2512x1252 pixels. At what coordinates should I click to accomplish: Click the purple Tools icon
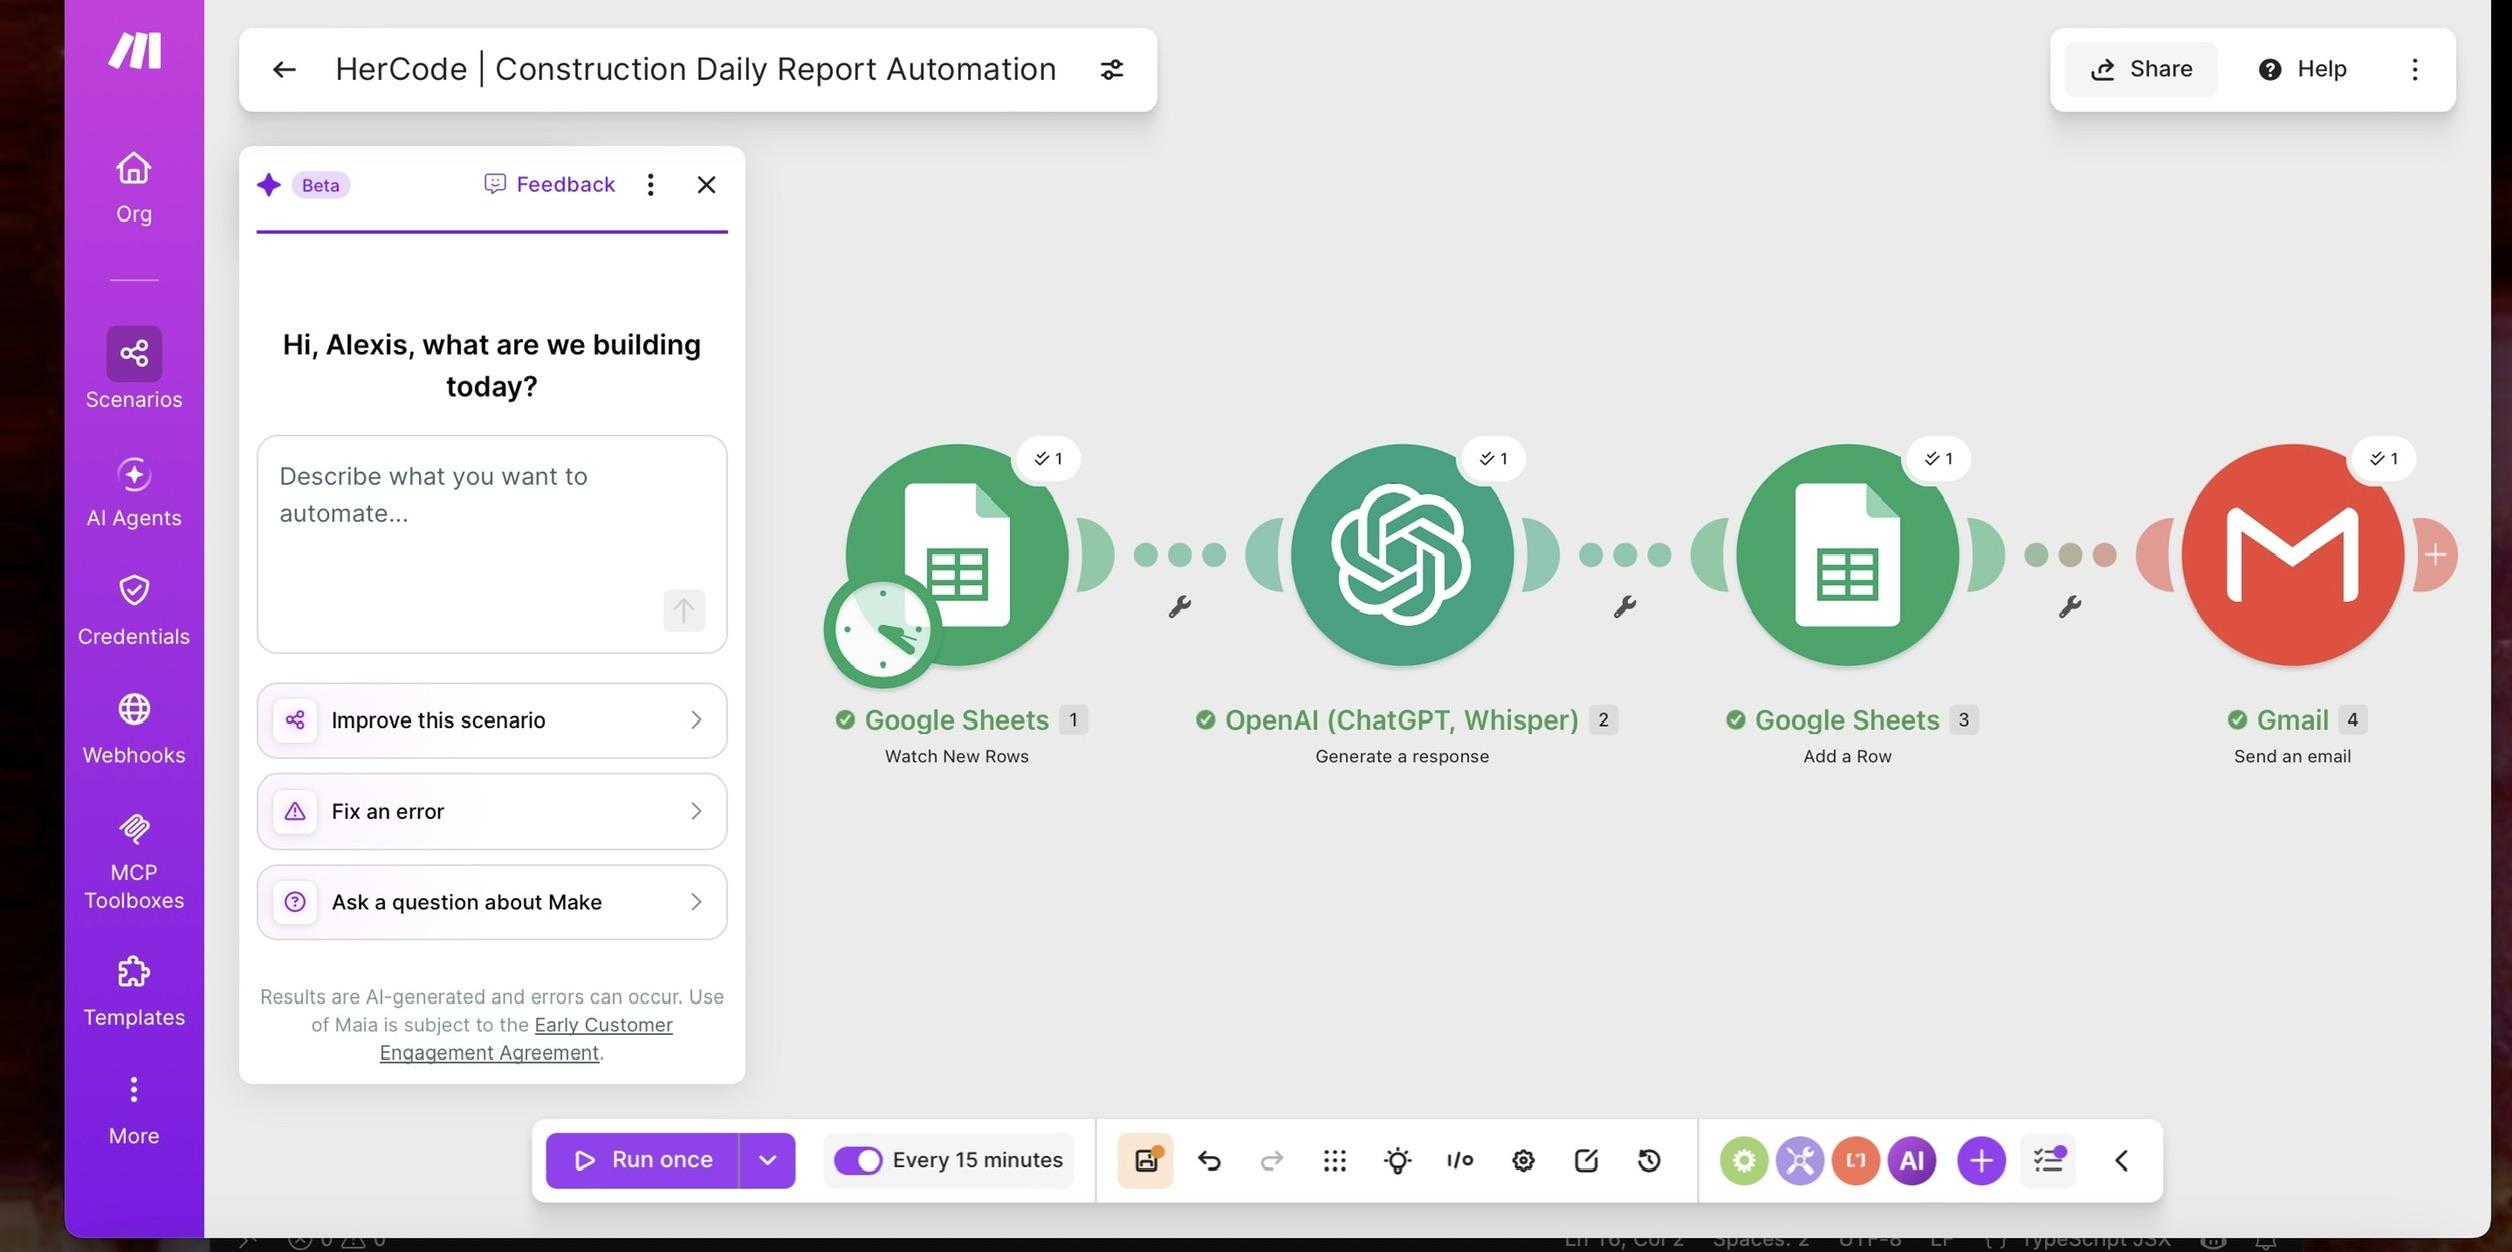(x=1799, y=1160)
